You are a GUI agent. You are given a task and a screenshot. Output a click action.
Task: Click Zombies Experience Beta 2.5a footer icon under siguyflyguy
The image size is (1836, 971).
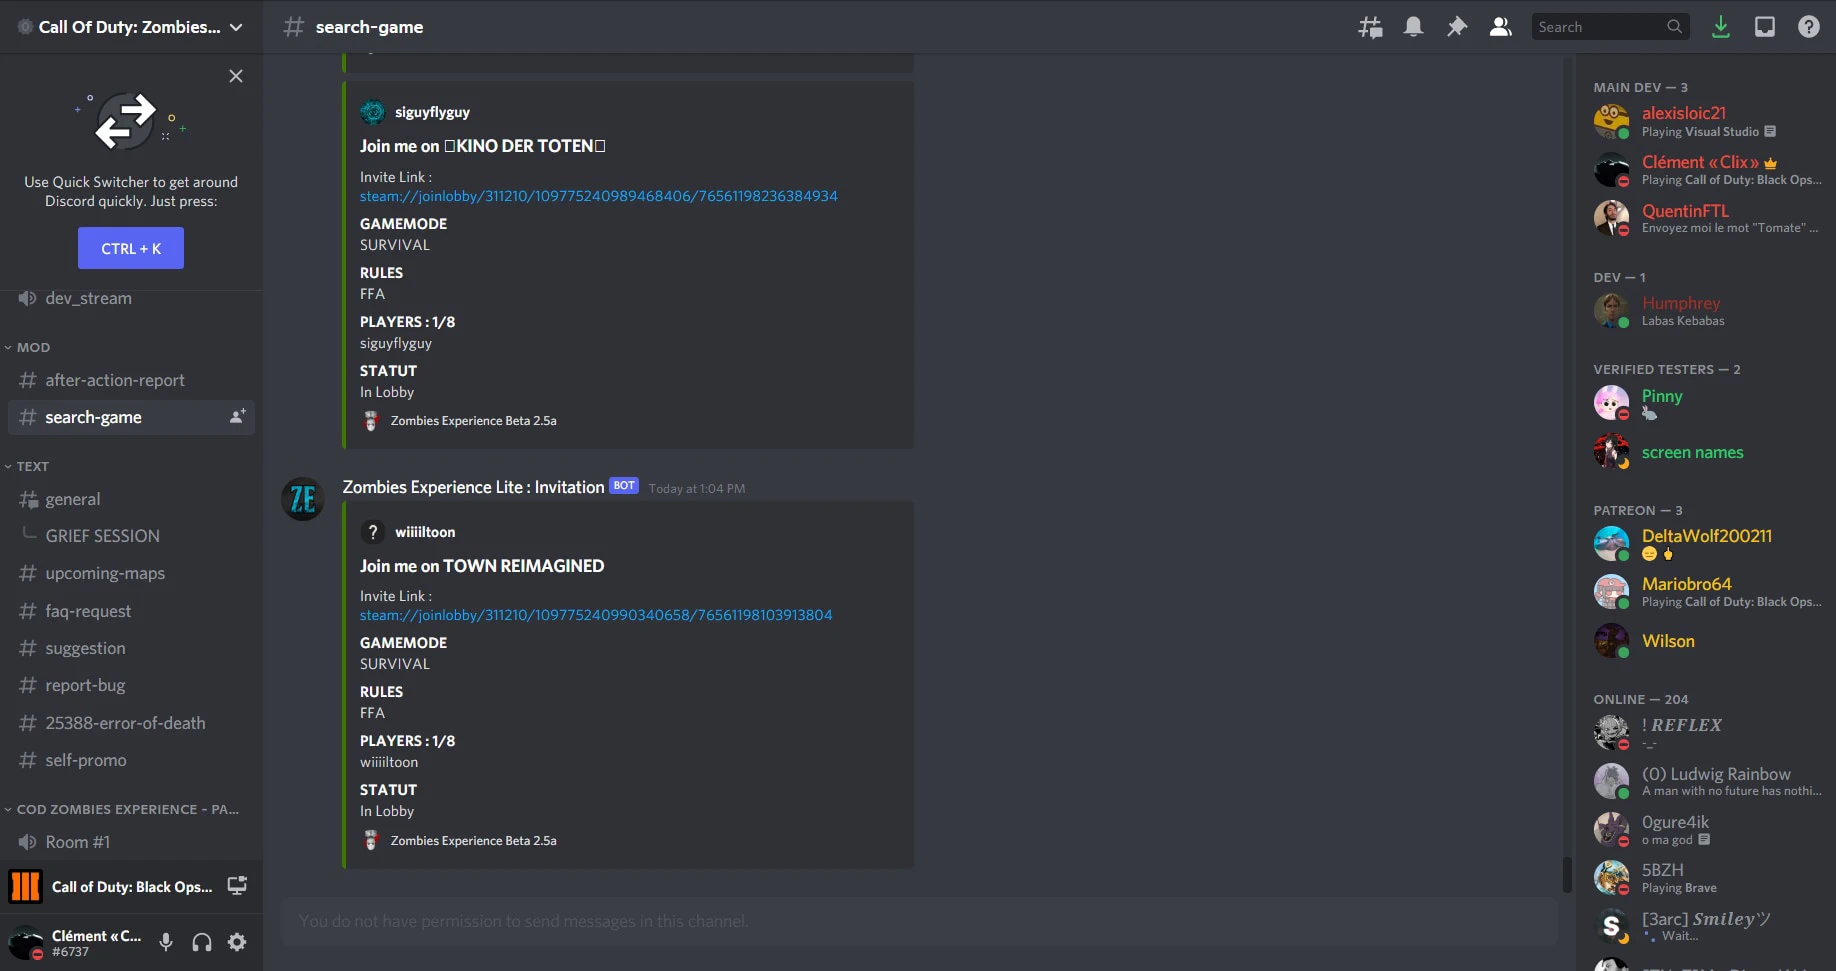pos(371,421)
